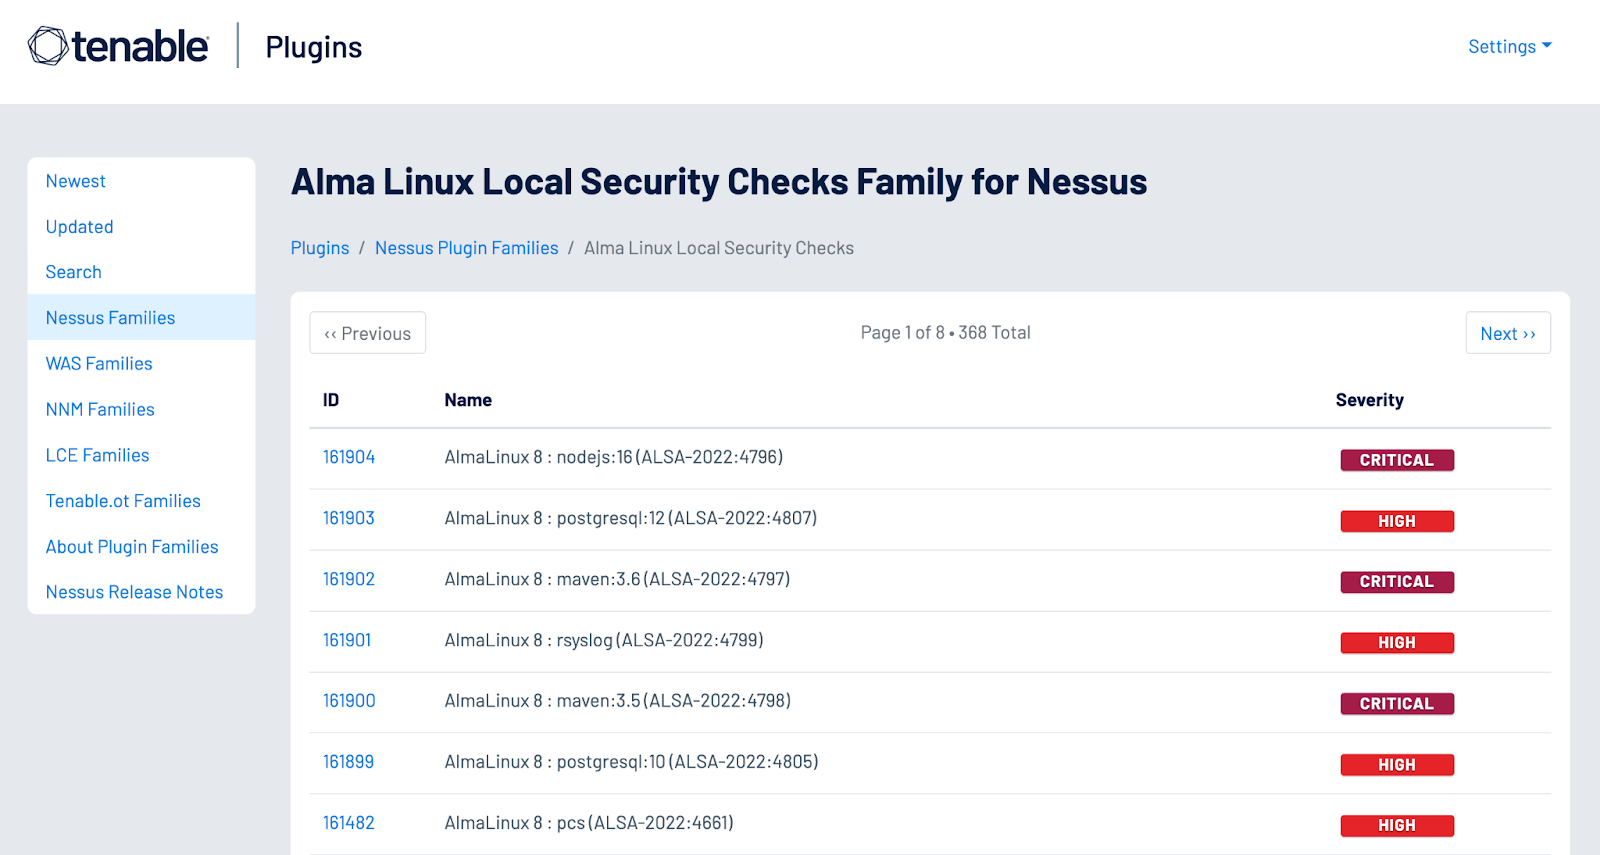Open Nessus Release Notes
This screenshot has width=1600, height=855.
click(x=134, y=592)
